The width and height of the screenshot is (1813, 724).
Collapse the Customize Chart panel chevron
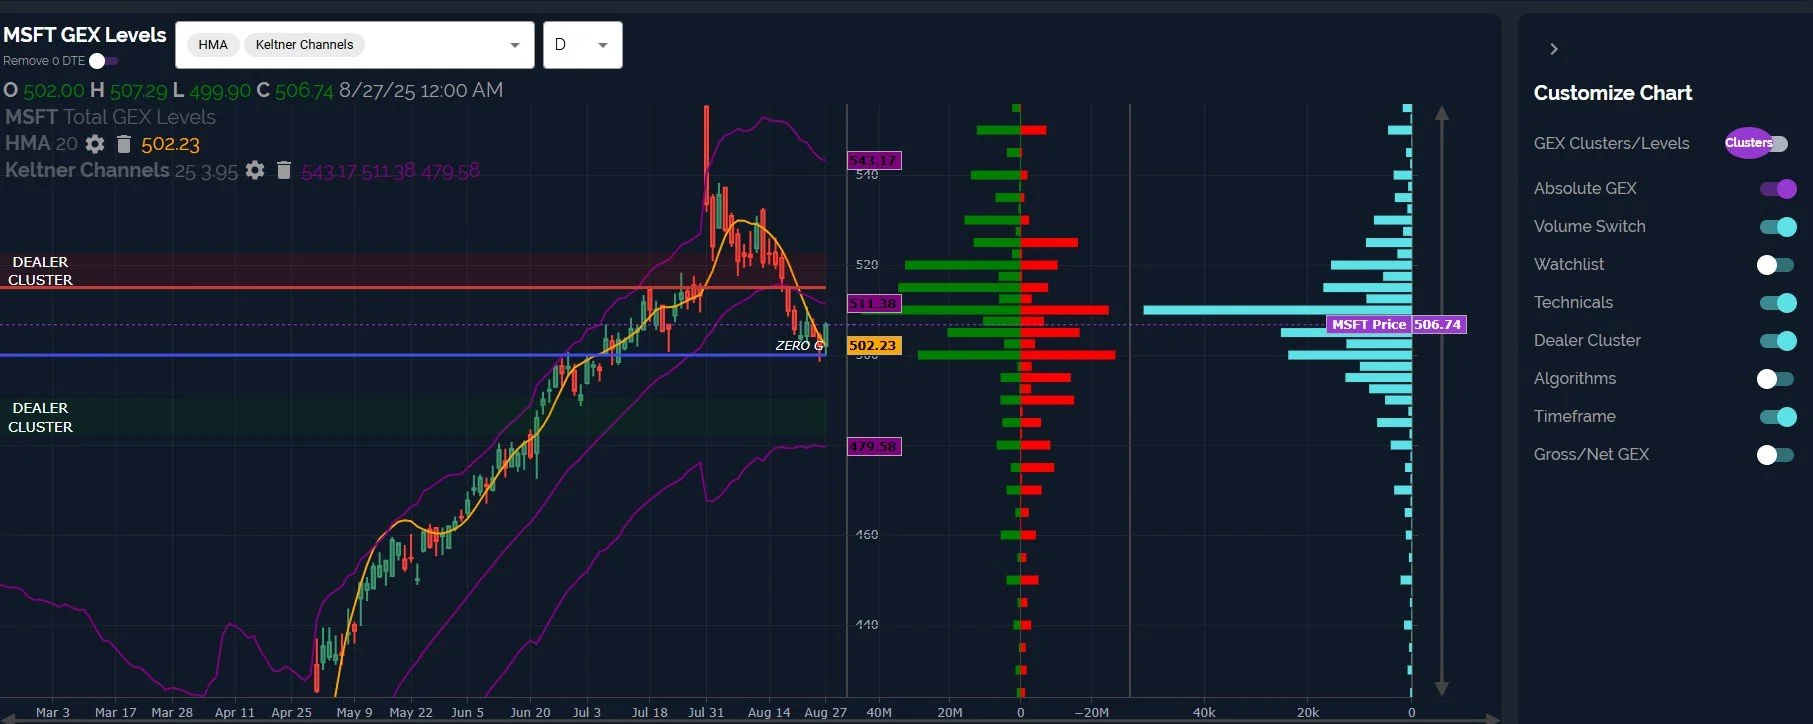coord(1553,49)
